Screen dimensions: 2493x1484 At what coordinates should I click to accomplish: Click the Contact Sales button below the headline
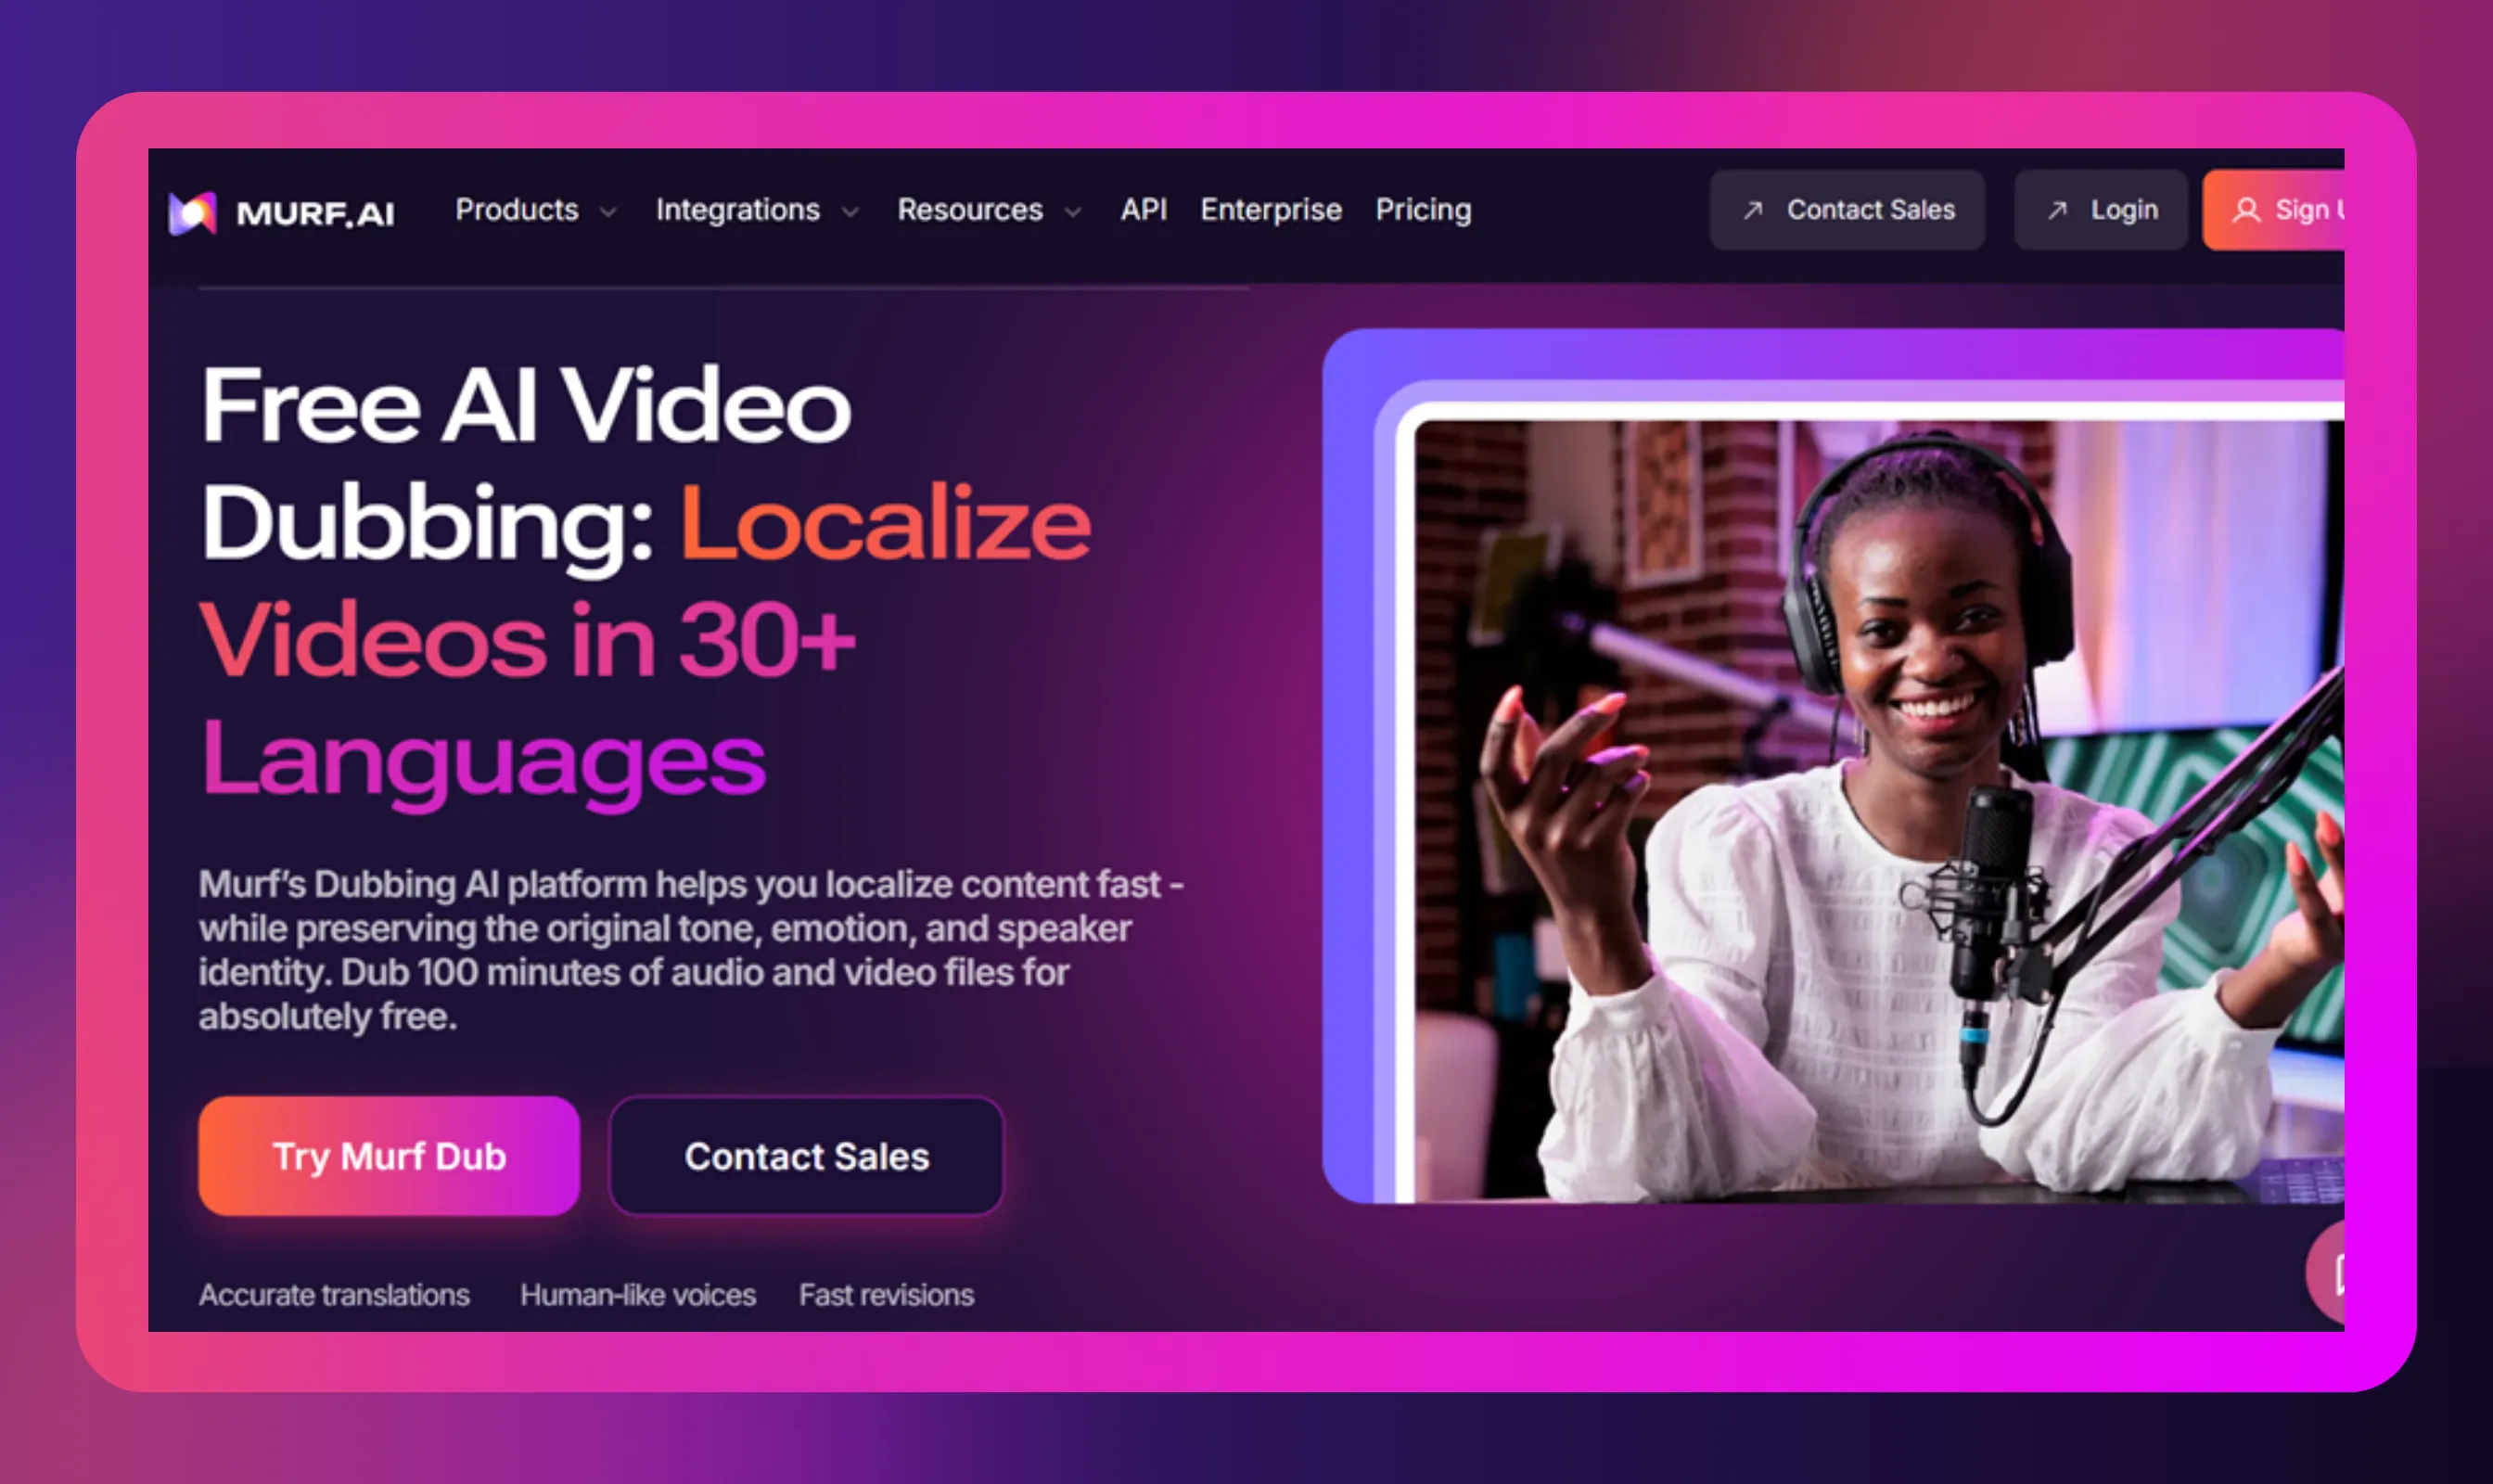(806, 1156)
